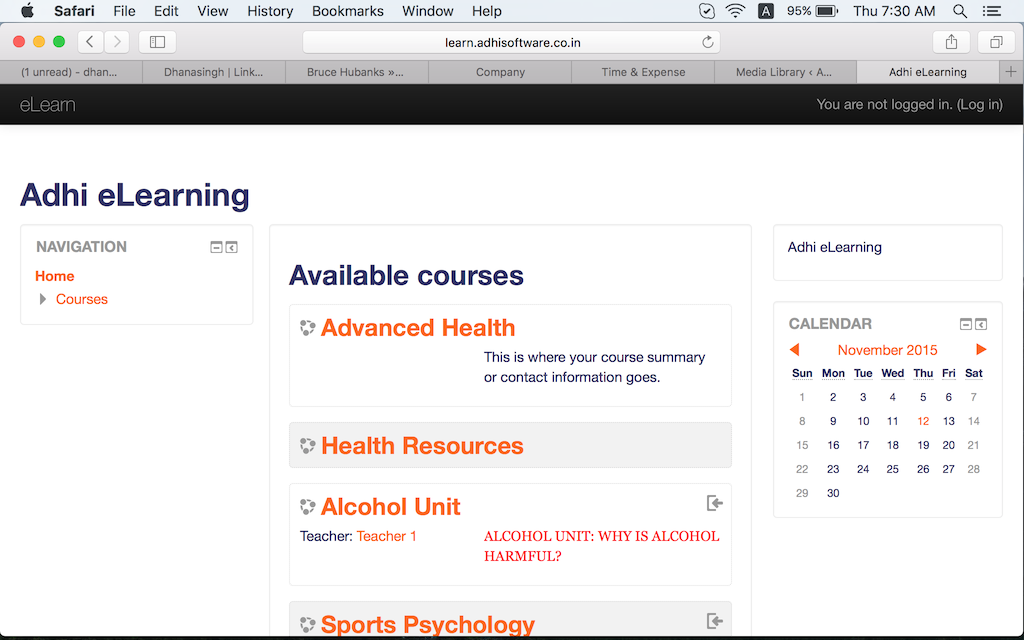This screenshot has width=1024, height=640.
Task: Click course icon beside Health Resources
Action: 308,446
